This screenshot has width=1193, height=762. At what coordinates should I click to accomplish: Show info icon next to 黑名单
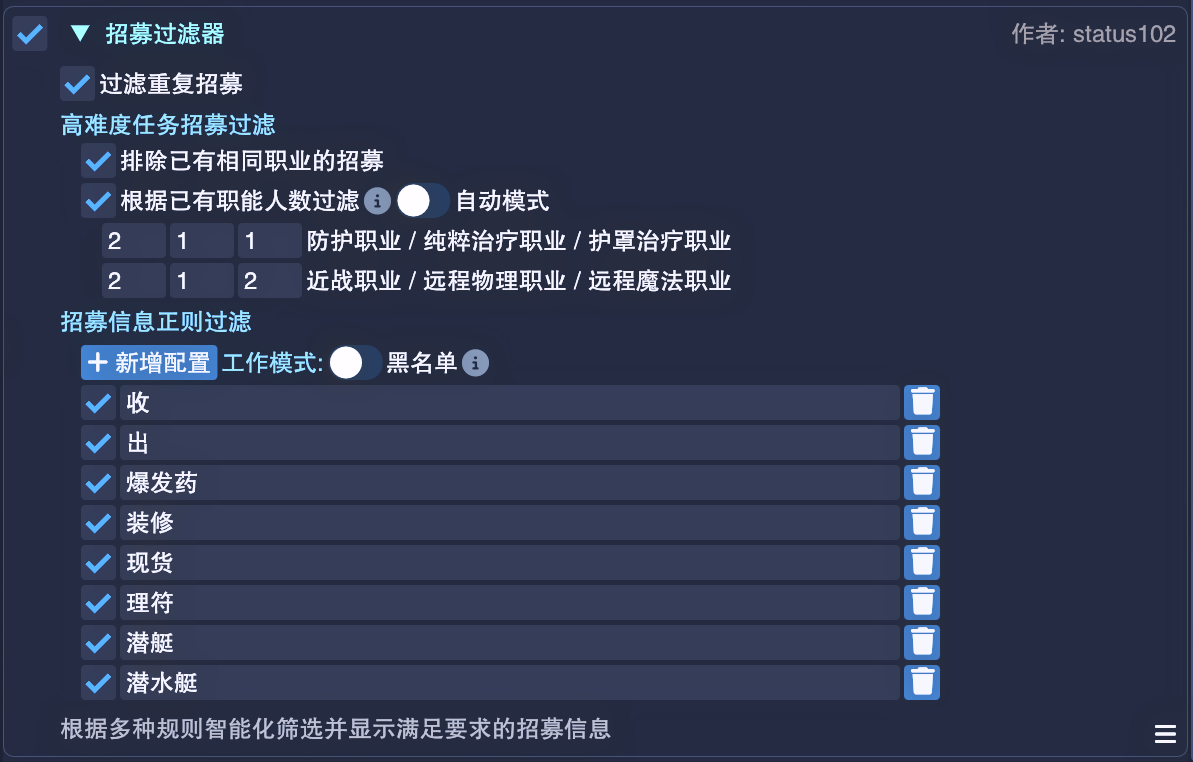476,362
